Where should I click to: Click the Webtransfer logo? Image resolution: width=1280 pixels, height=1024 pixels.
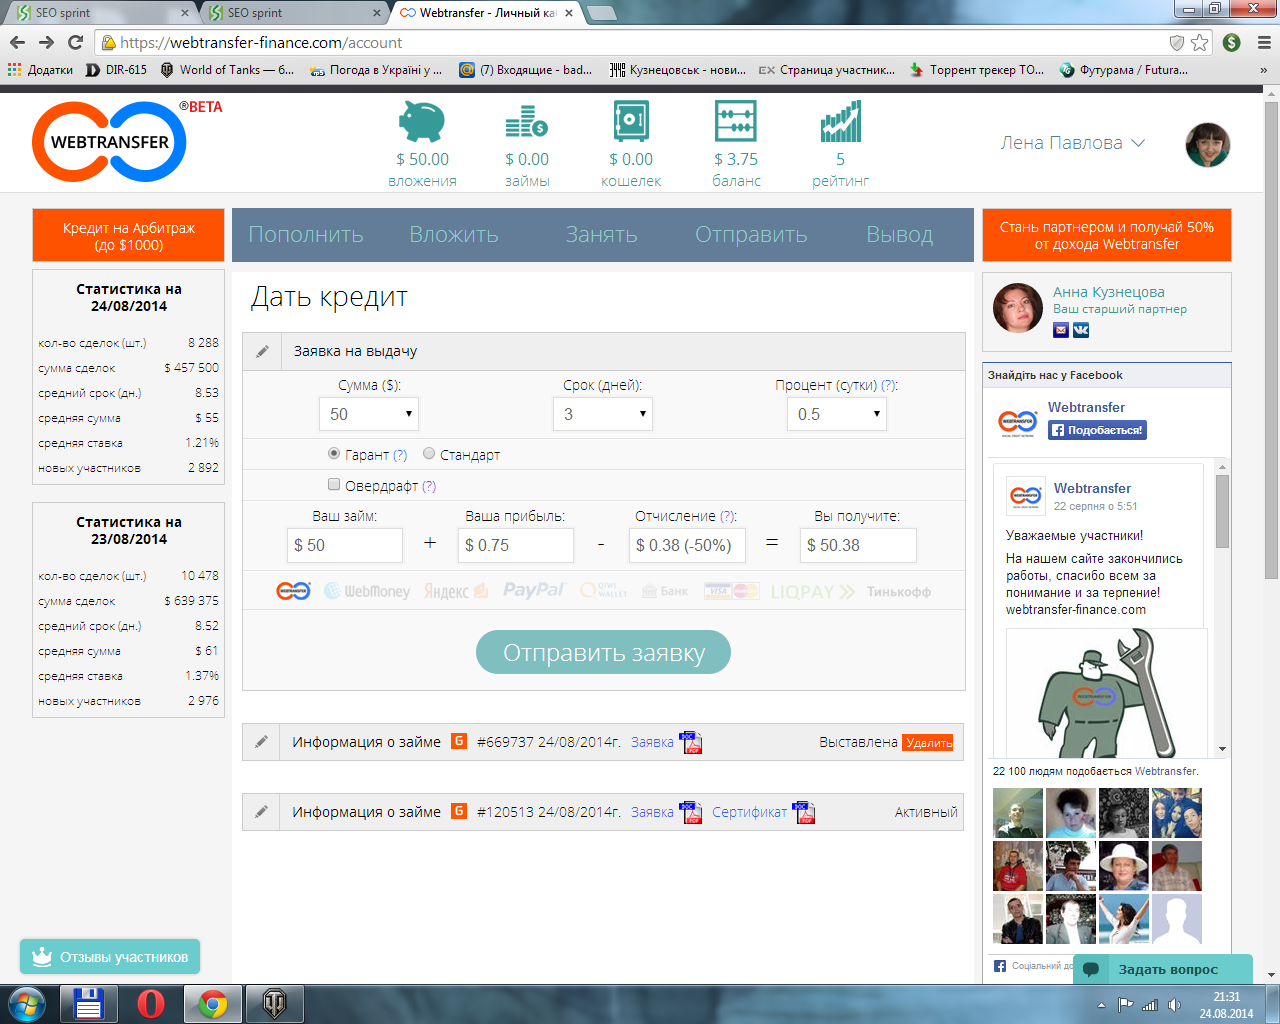[110, 141]
